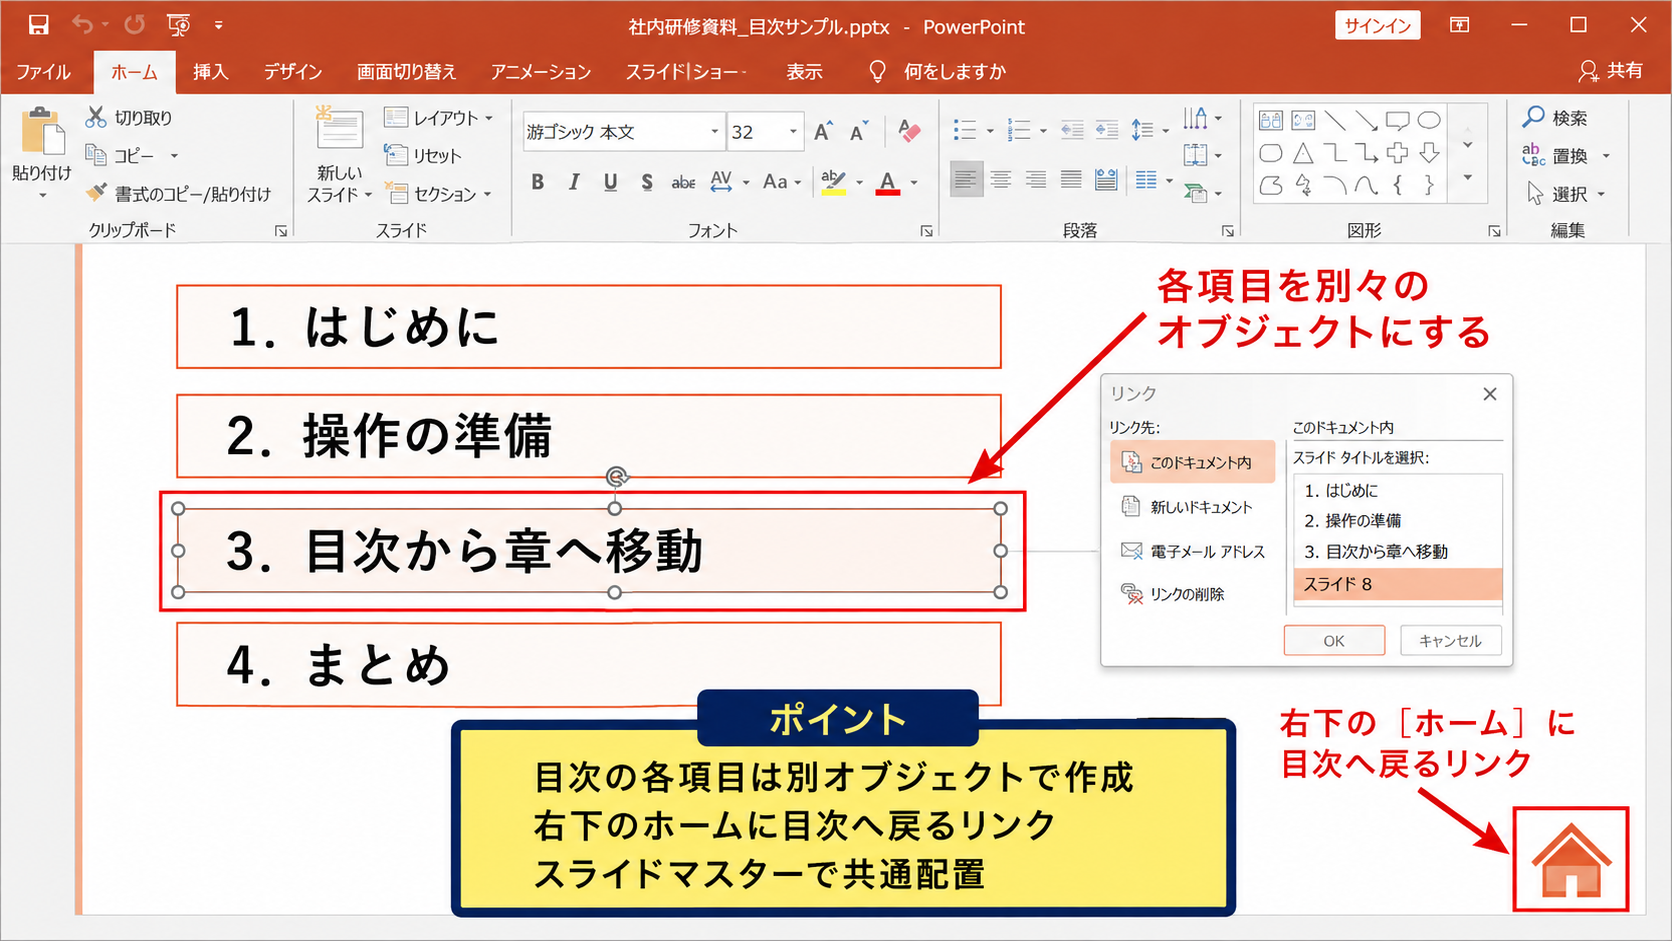Open the font size 32 dropdown
Screen dimensions: 1672x941
coord(792,132)
